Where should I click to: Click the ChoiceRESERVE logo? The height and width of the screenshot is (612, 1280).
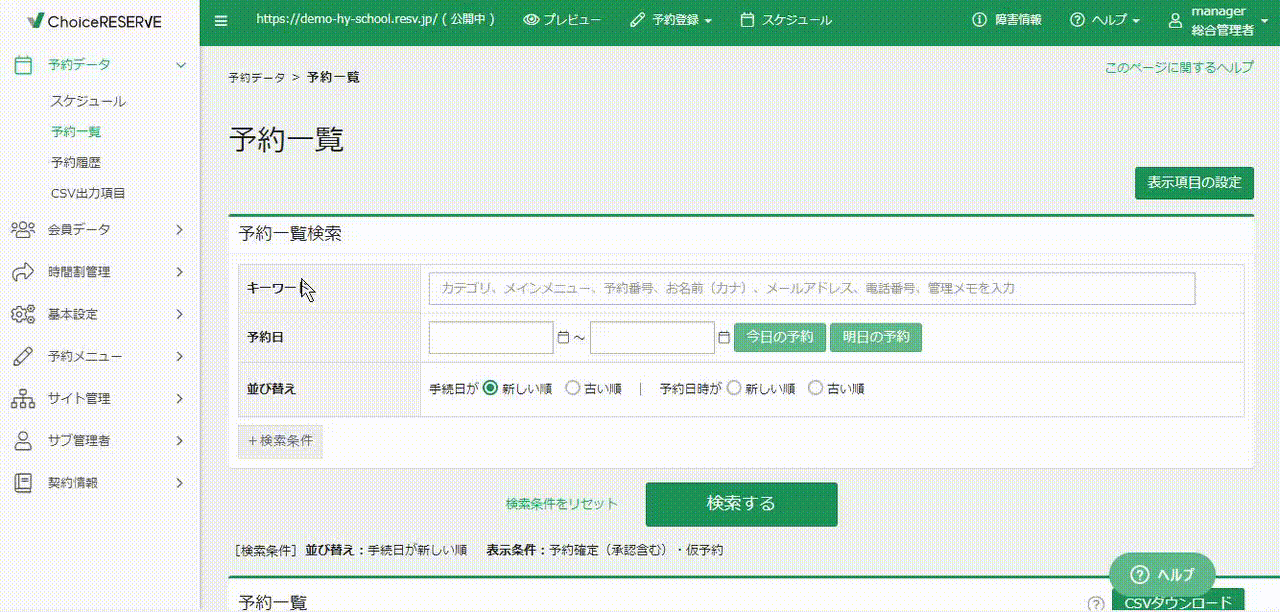94,21
